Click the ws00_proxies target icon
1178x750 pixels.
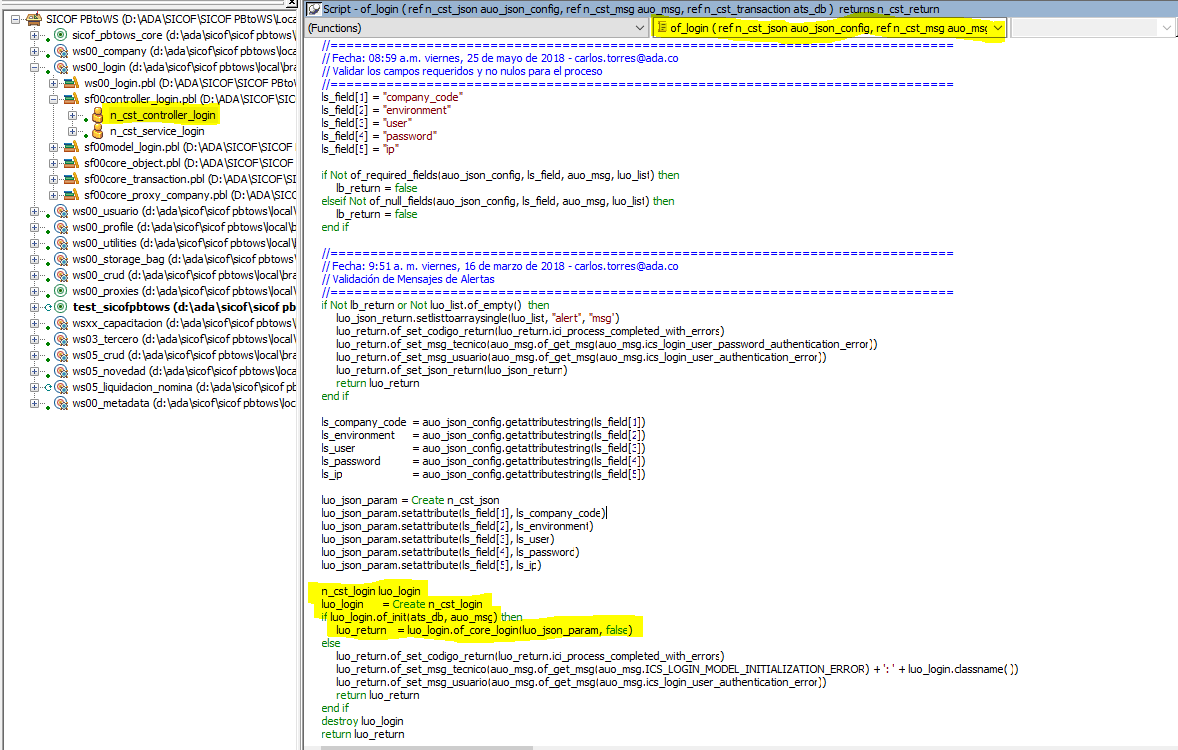60,291
